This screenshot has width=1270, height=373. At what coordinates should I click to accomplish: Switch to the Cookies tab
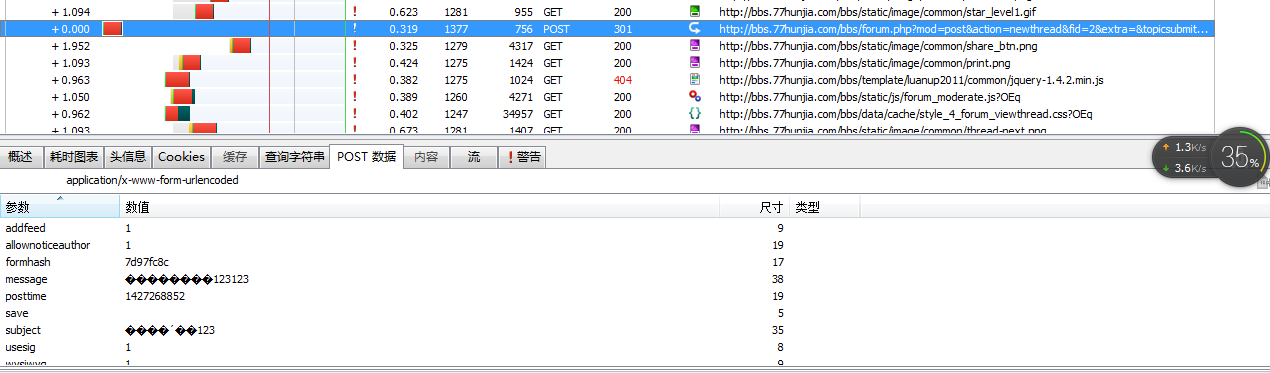(181, 157)
